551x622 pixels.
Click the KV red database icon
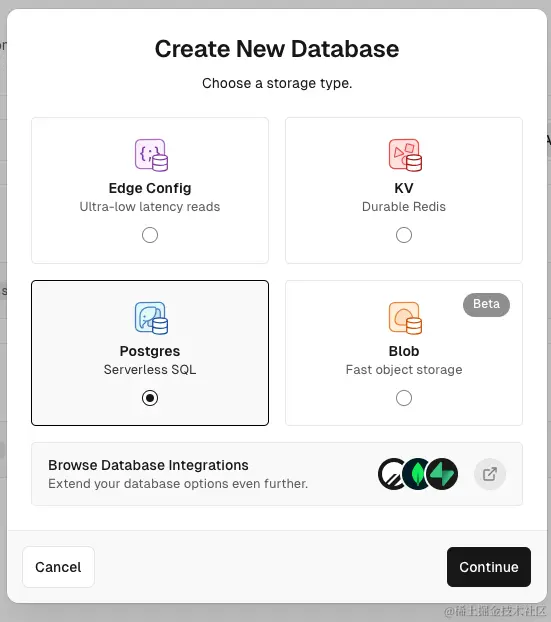(405, 155)
